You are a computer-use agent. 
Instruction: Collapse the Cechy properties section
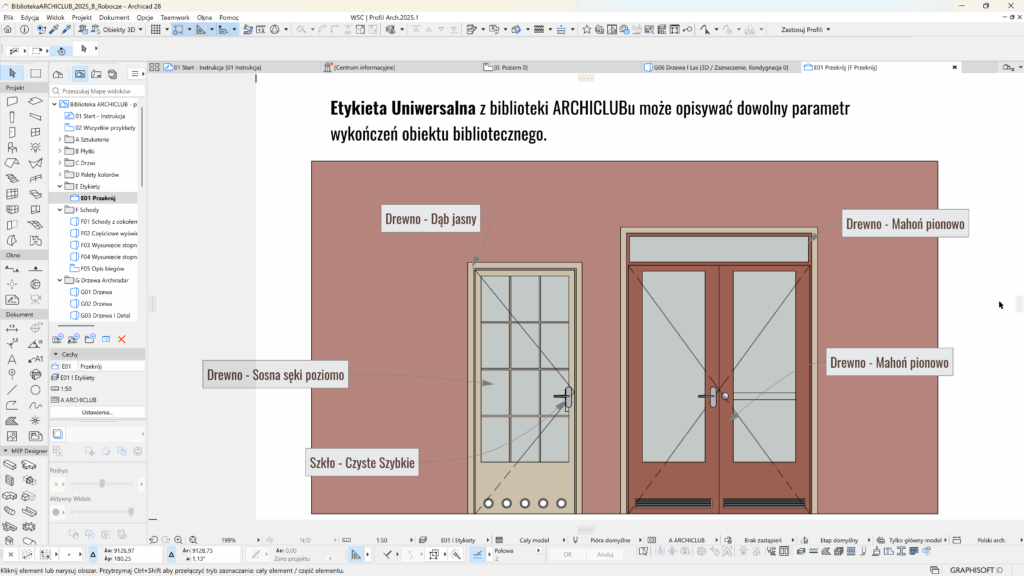pyautogui.click(x=54, y=354)
